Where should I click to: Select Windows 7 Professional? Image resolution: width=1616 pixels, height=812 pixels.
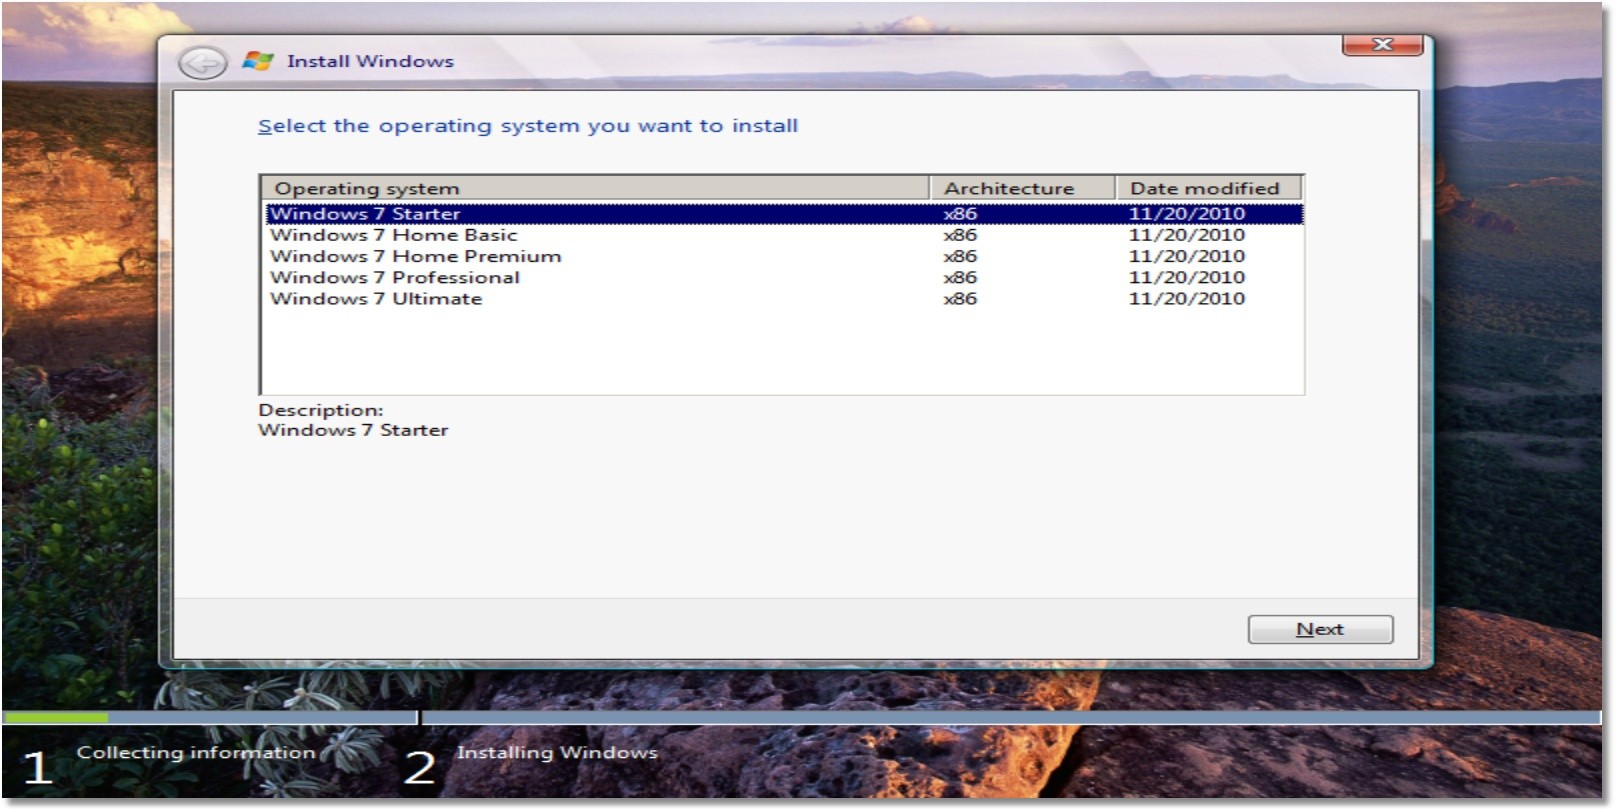tap(784, 277)
